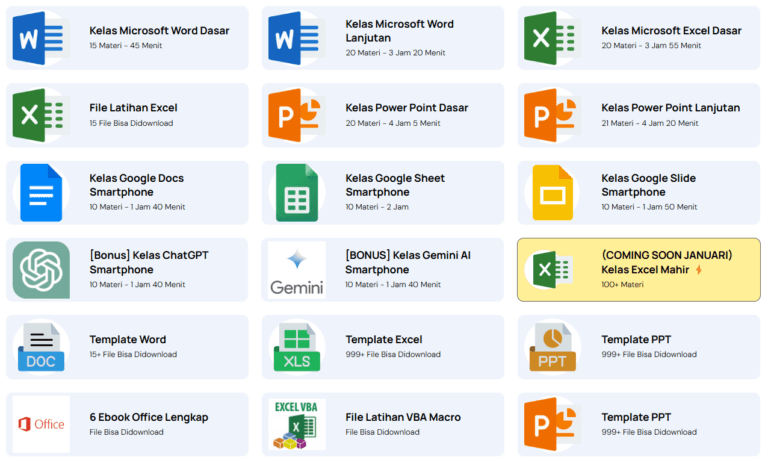Select the PowerPoint icon for Kelas Power Point Dasar
Viewport: 768px width, 466px height.
click(296, 115)
